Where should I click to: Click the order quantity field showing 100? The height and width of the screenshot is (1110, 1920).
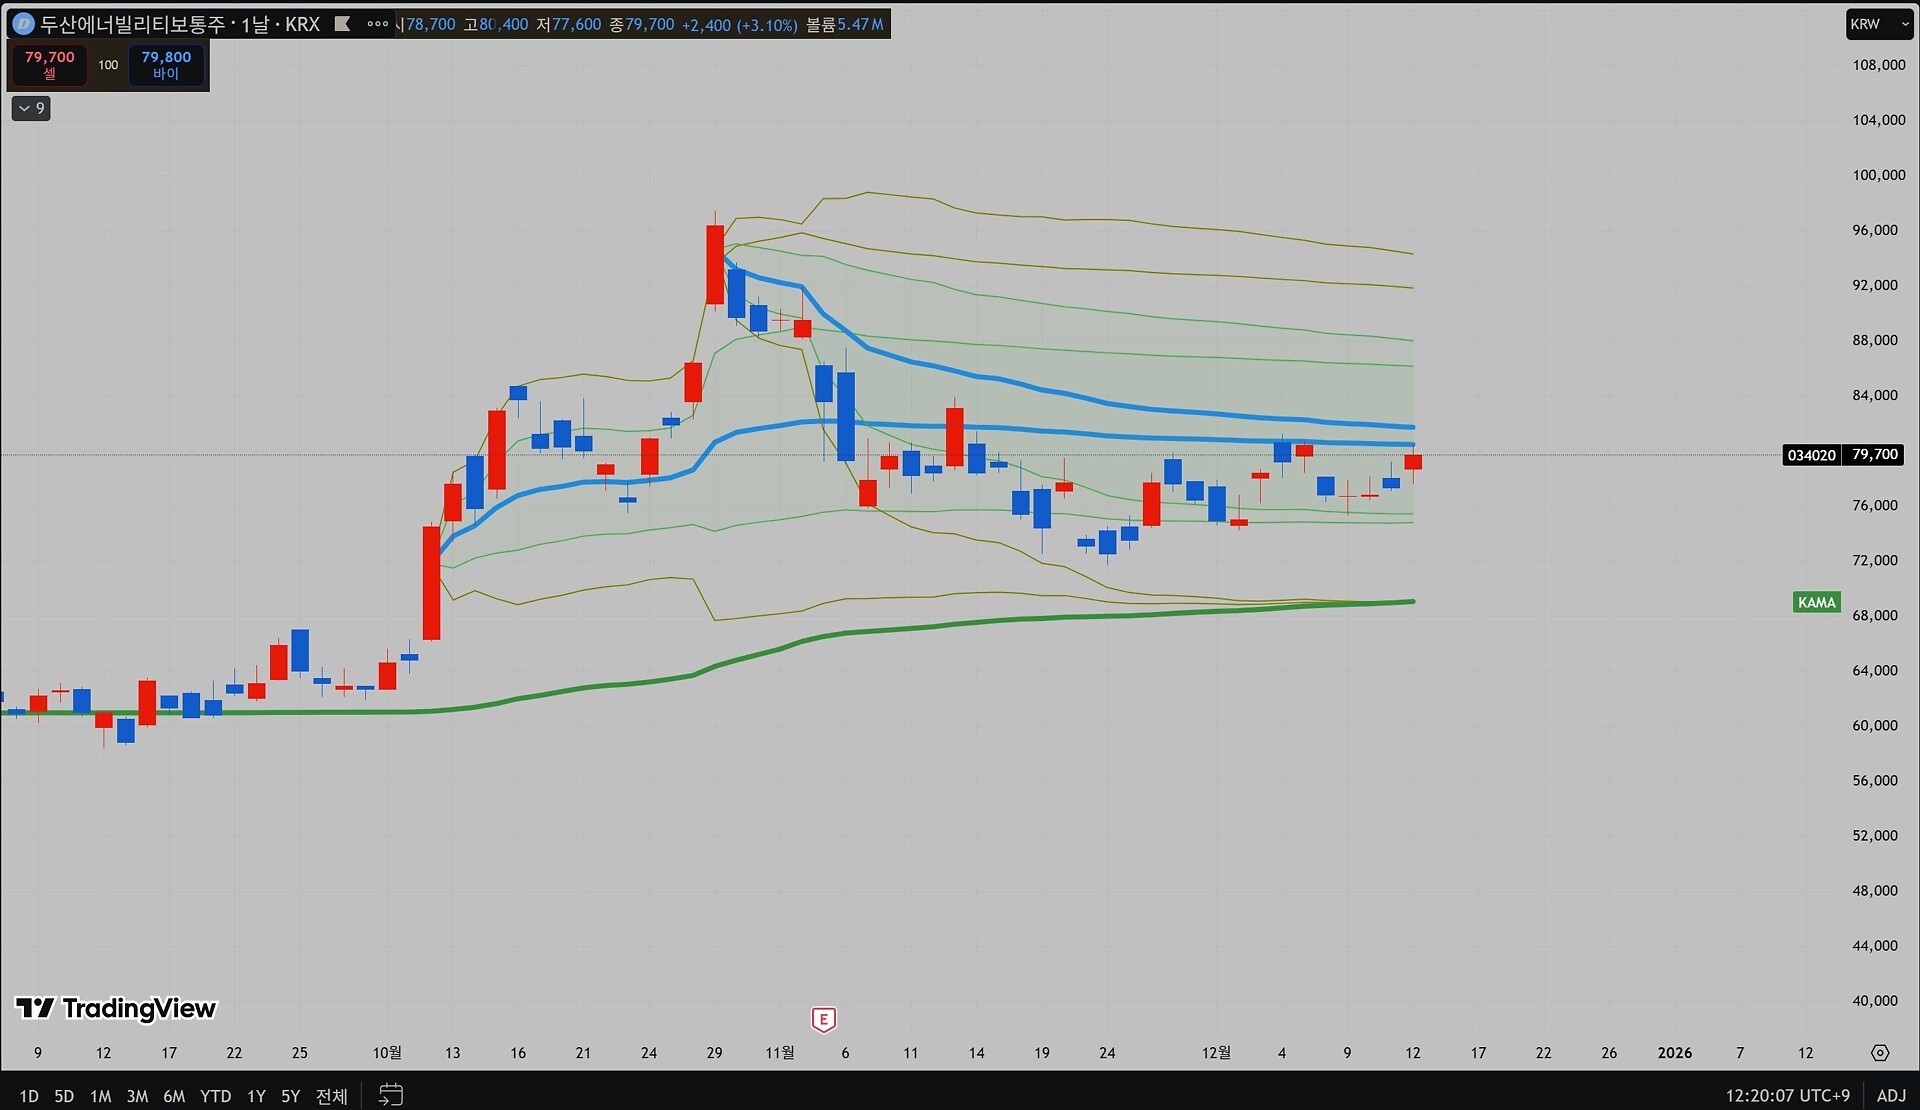tap(108, 64)
